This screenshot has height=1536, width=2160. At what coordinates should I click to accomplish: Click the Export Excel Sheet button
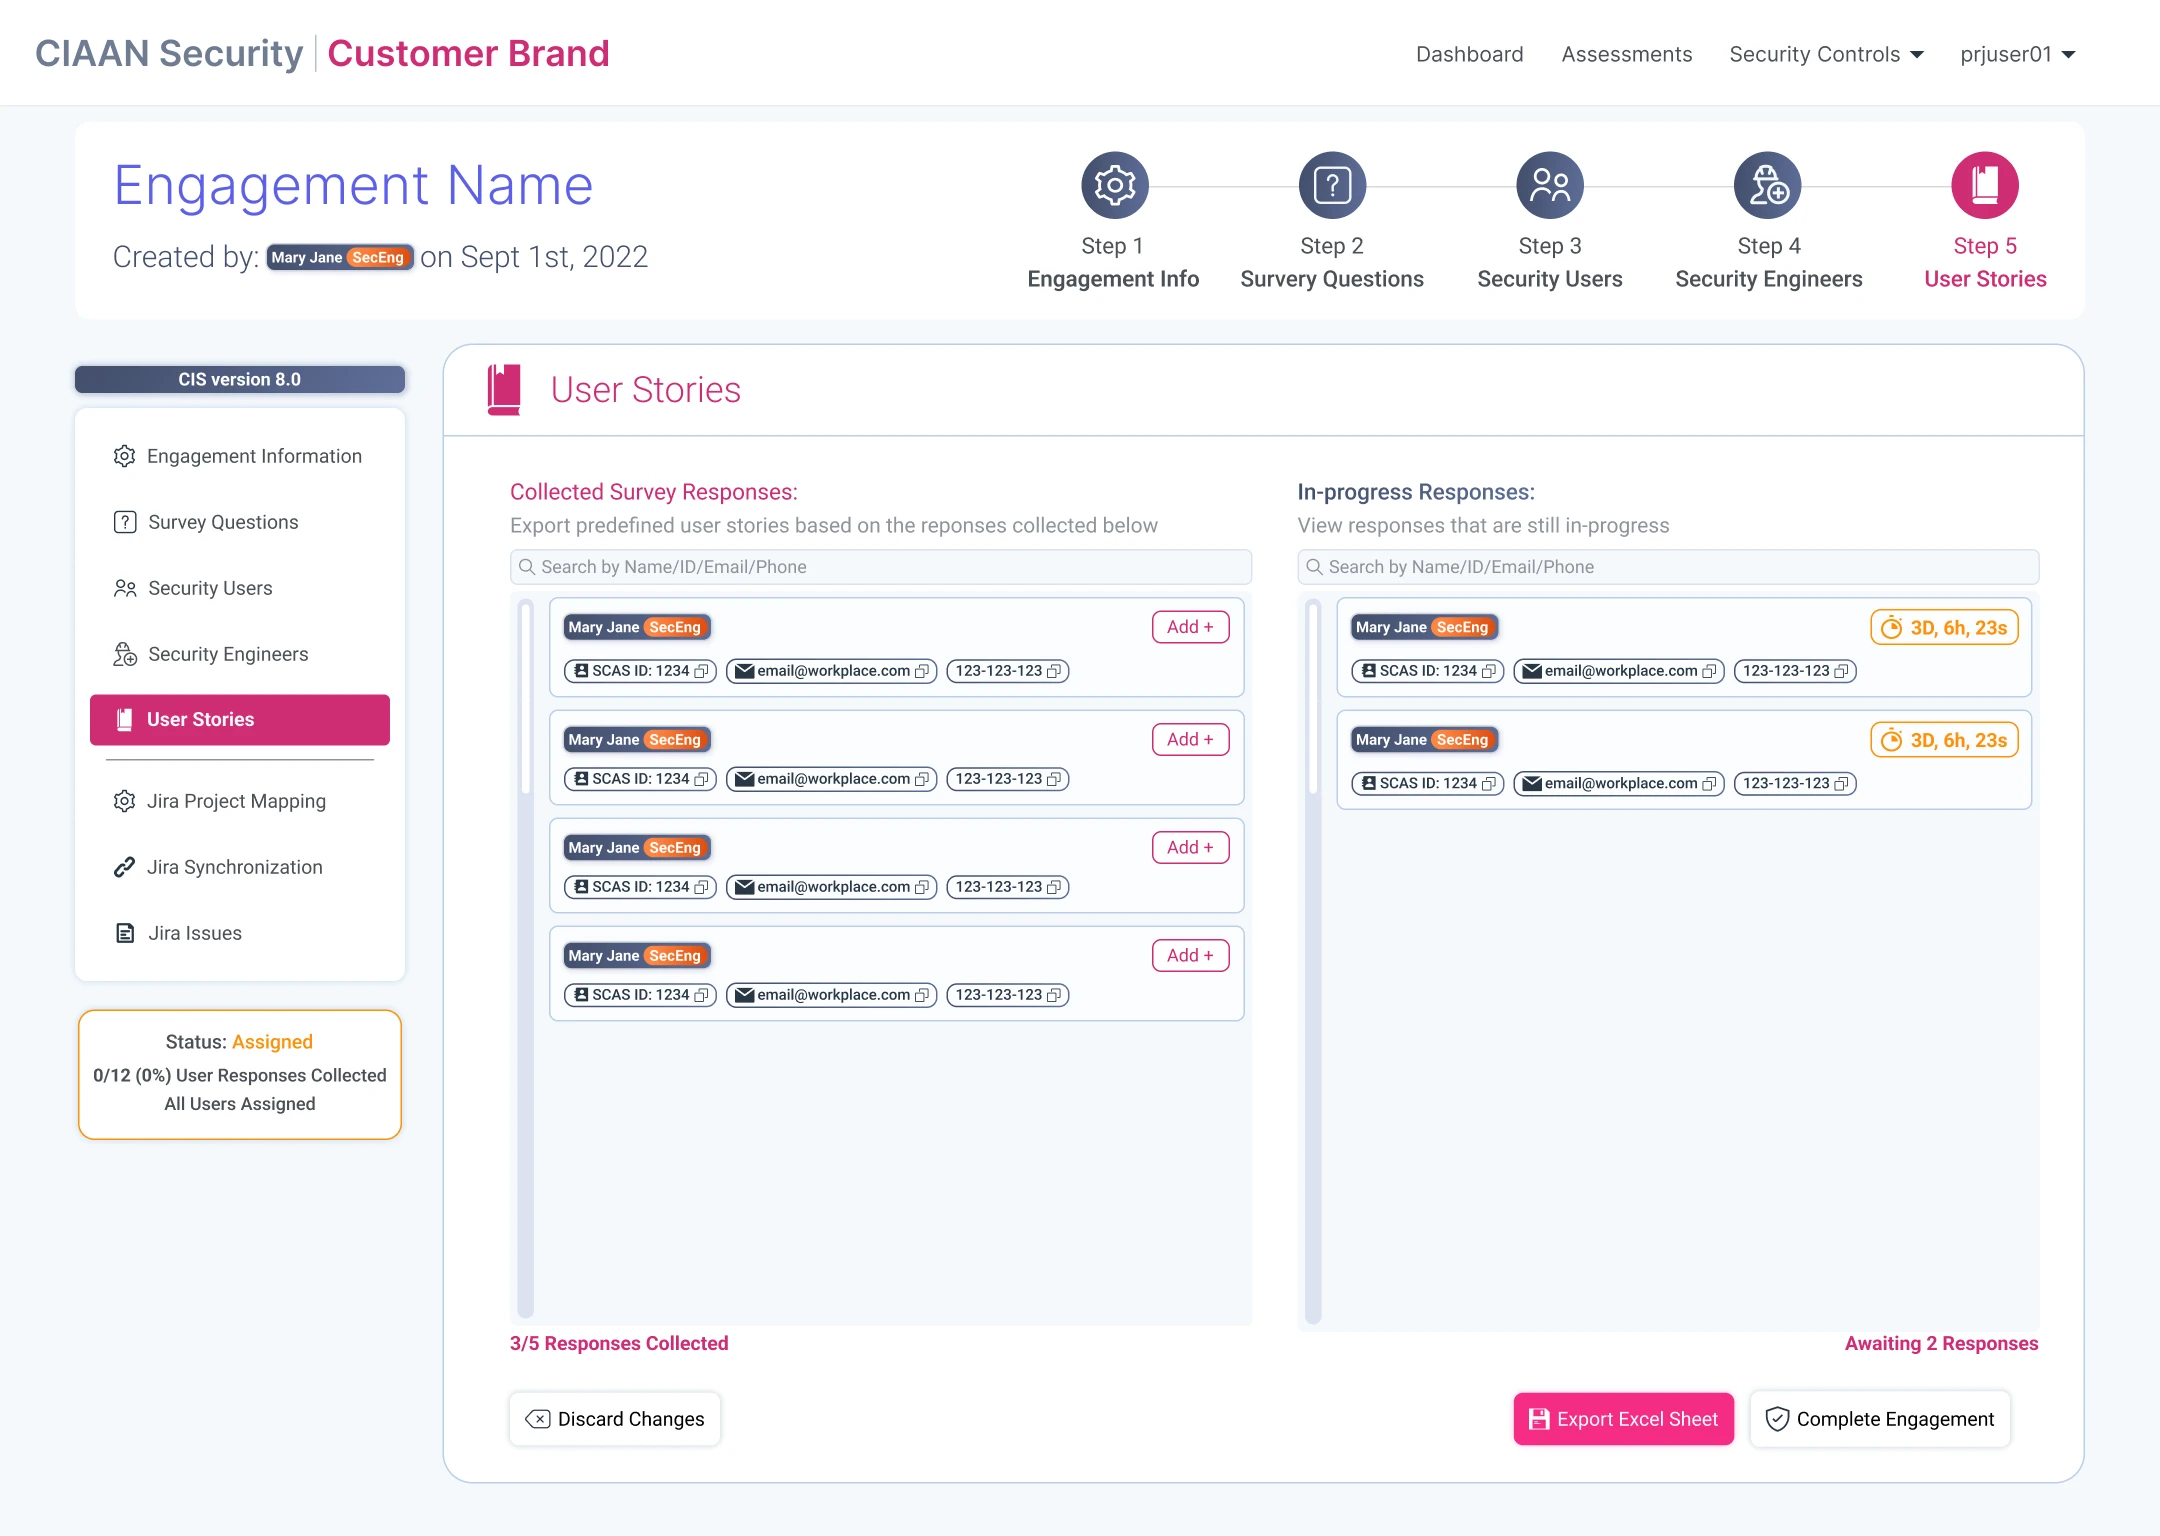tap(1623, 1419)
